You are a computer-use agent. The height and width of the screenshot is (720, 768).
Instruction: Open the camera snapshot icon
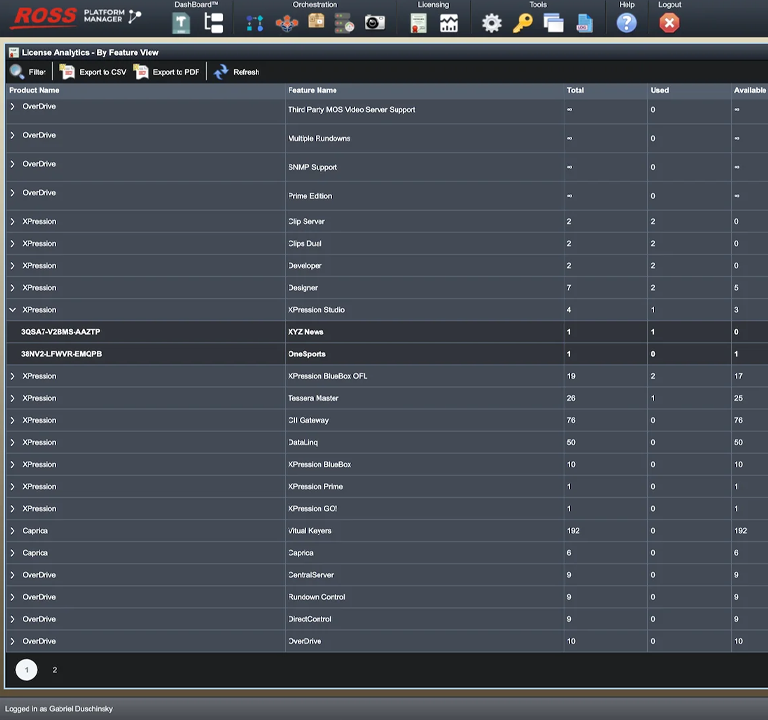coord(375,23)
